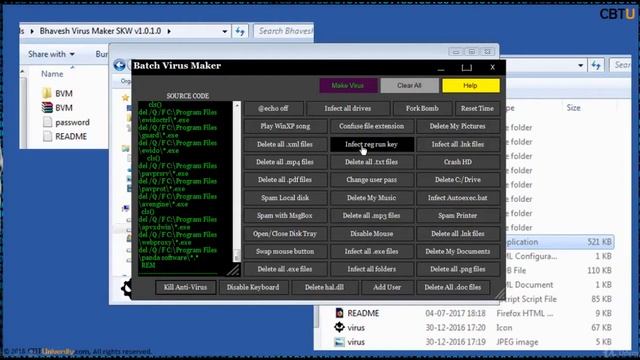Open address bar dropdown in left Explorer window
Viewport: 640px width, 360px height.
224,31
